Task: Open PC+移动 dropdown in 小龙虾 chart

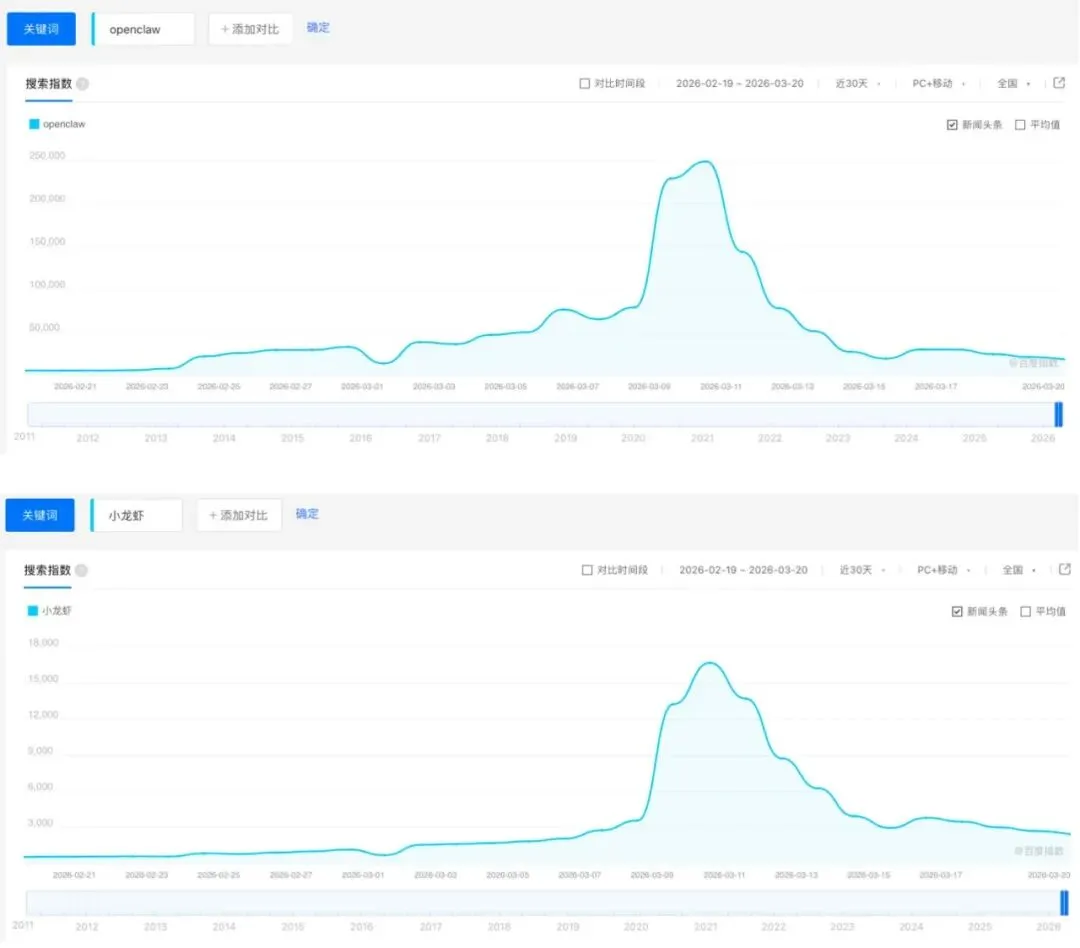Action: (x=944, y=570)
